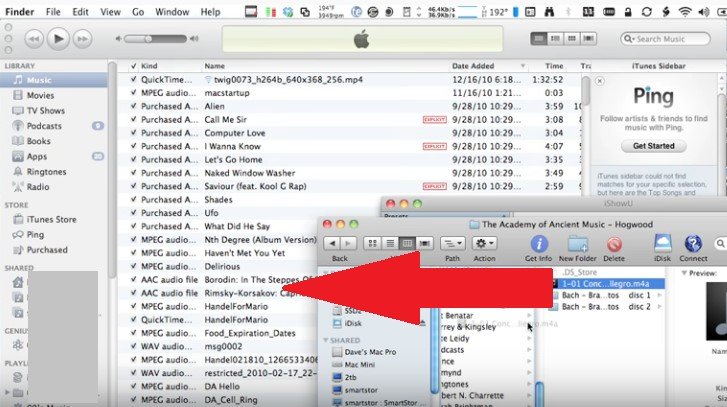Viewport: 727px width, 407px height.
Task: Uncheck the box next to DA Hello
Action: pyautogui.click(x=134, y=386)
